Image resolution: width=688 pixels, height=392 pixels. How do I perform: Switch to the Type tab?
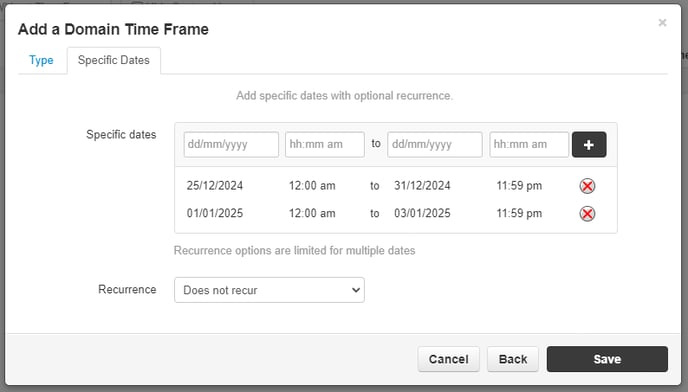point(41,60)
